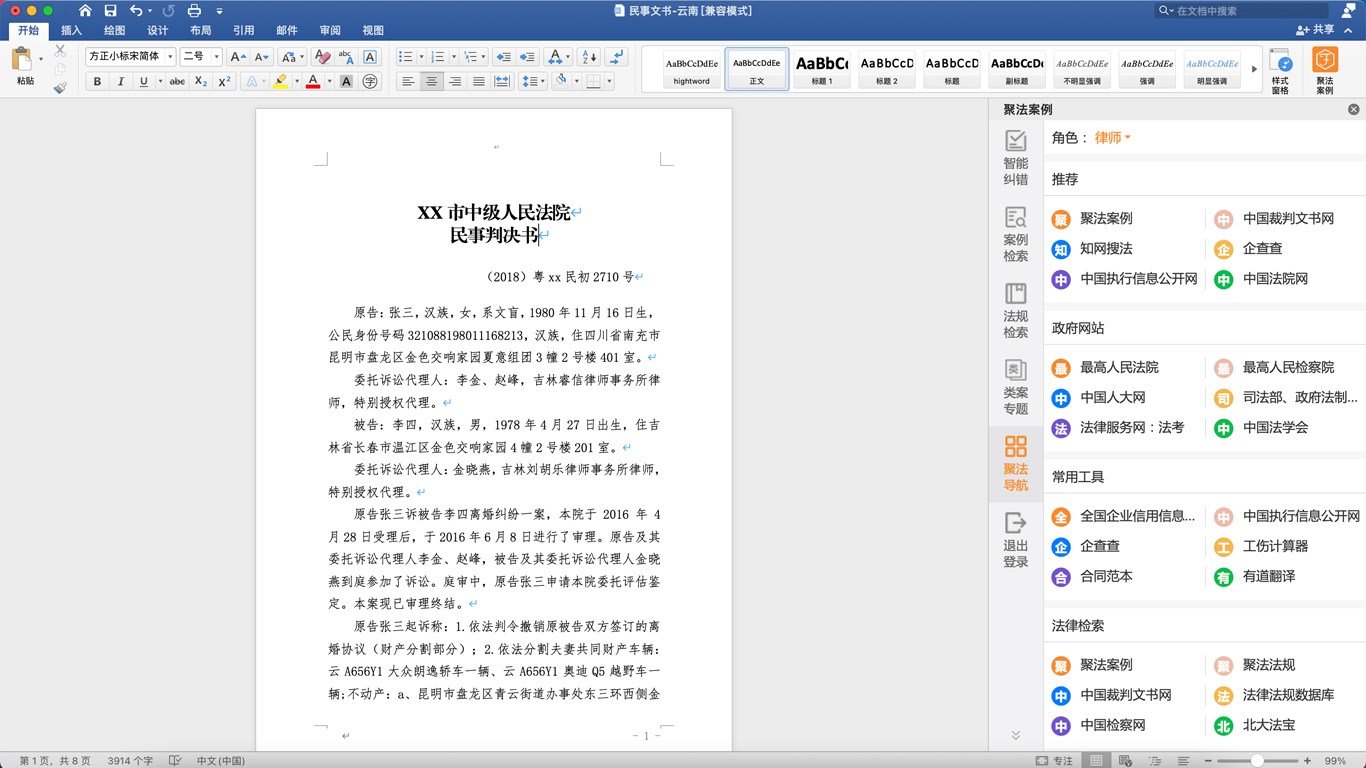The image size is (1366, 768).
Task: Apply the red font color swatch
Action: tap(313, 82)
